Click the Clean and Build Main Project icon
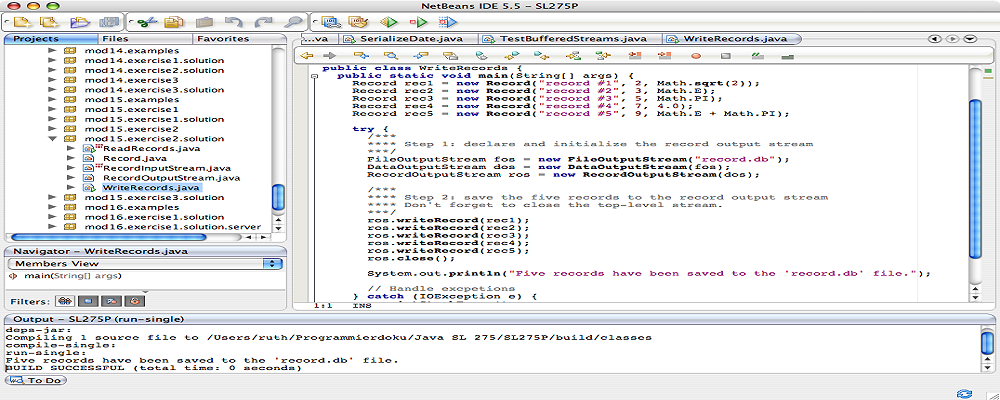This screenshot has height=400, width=1000. (x=358, y=22)
